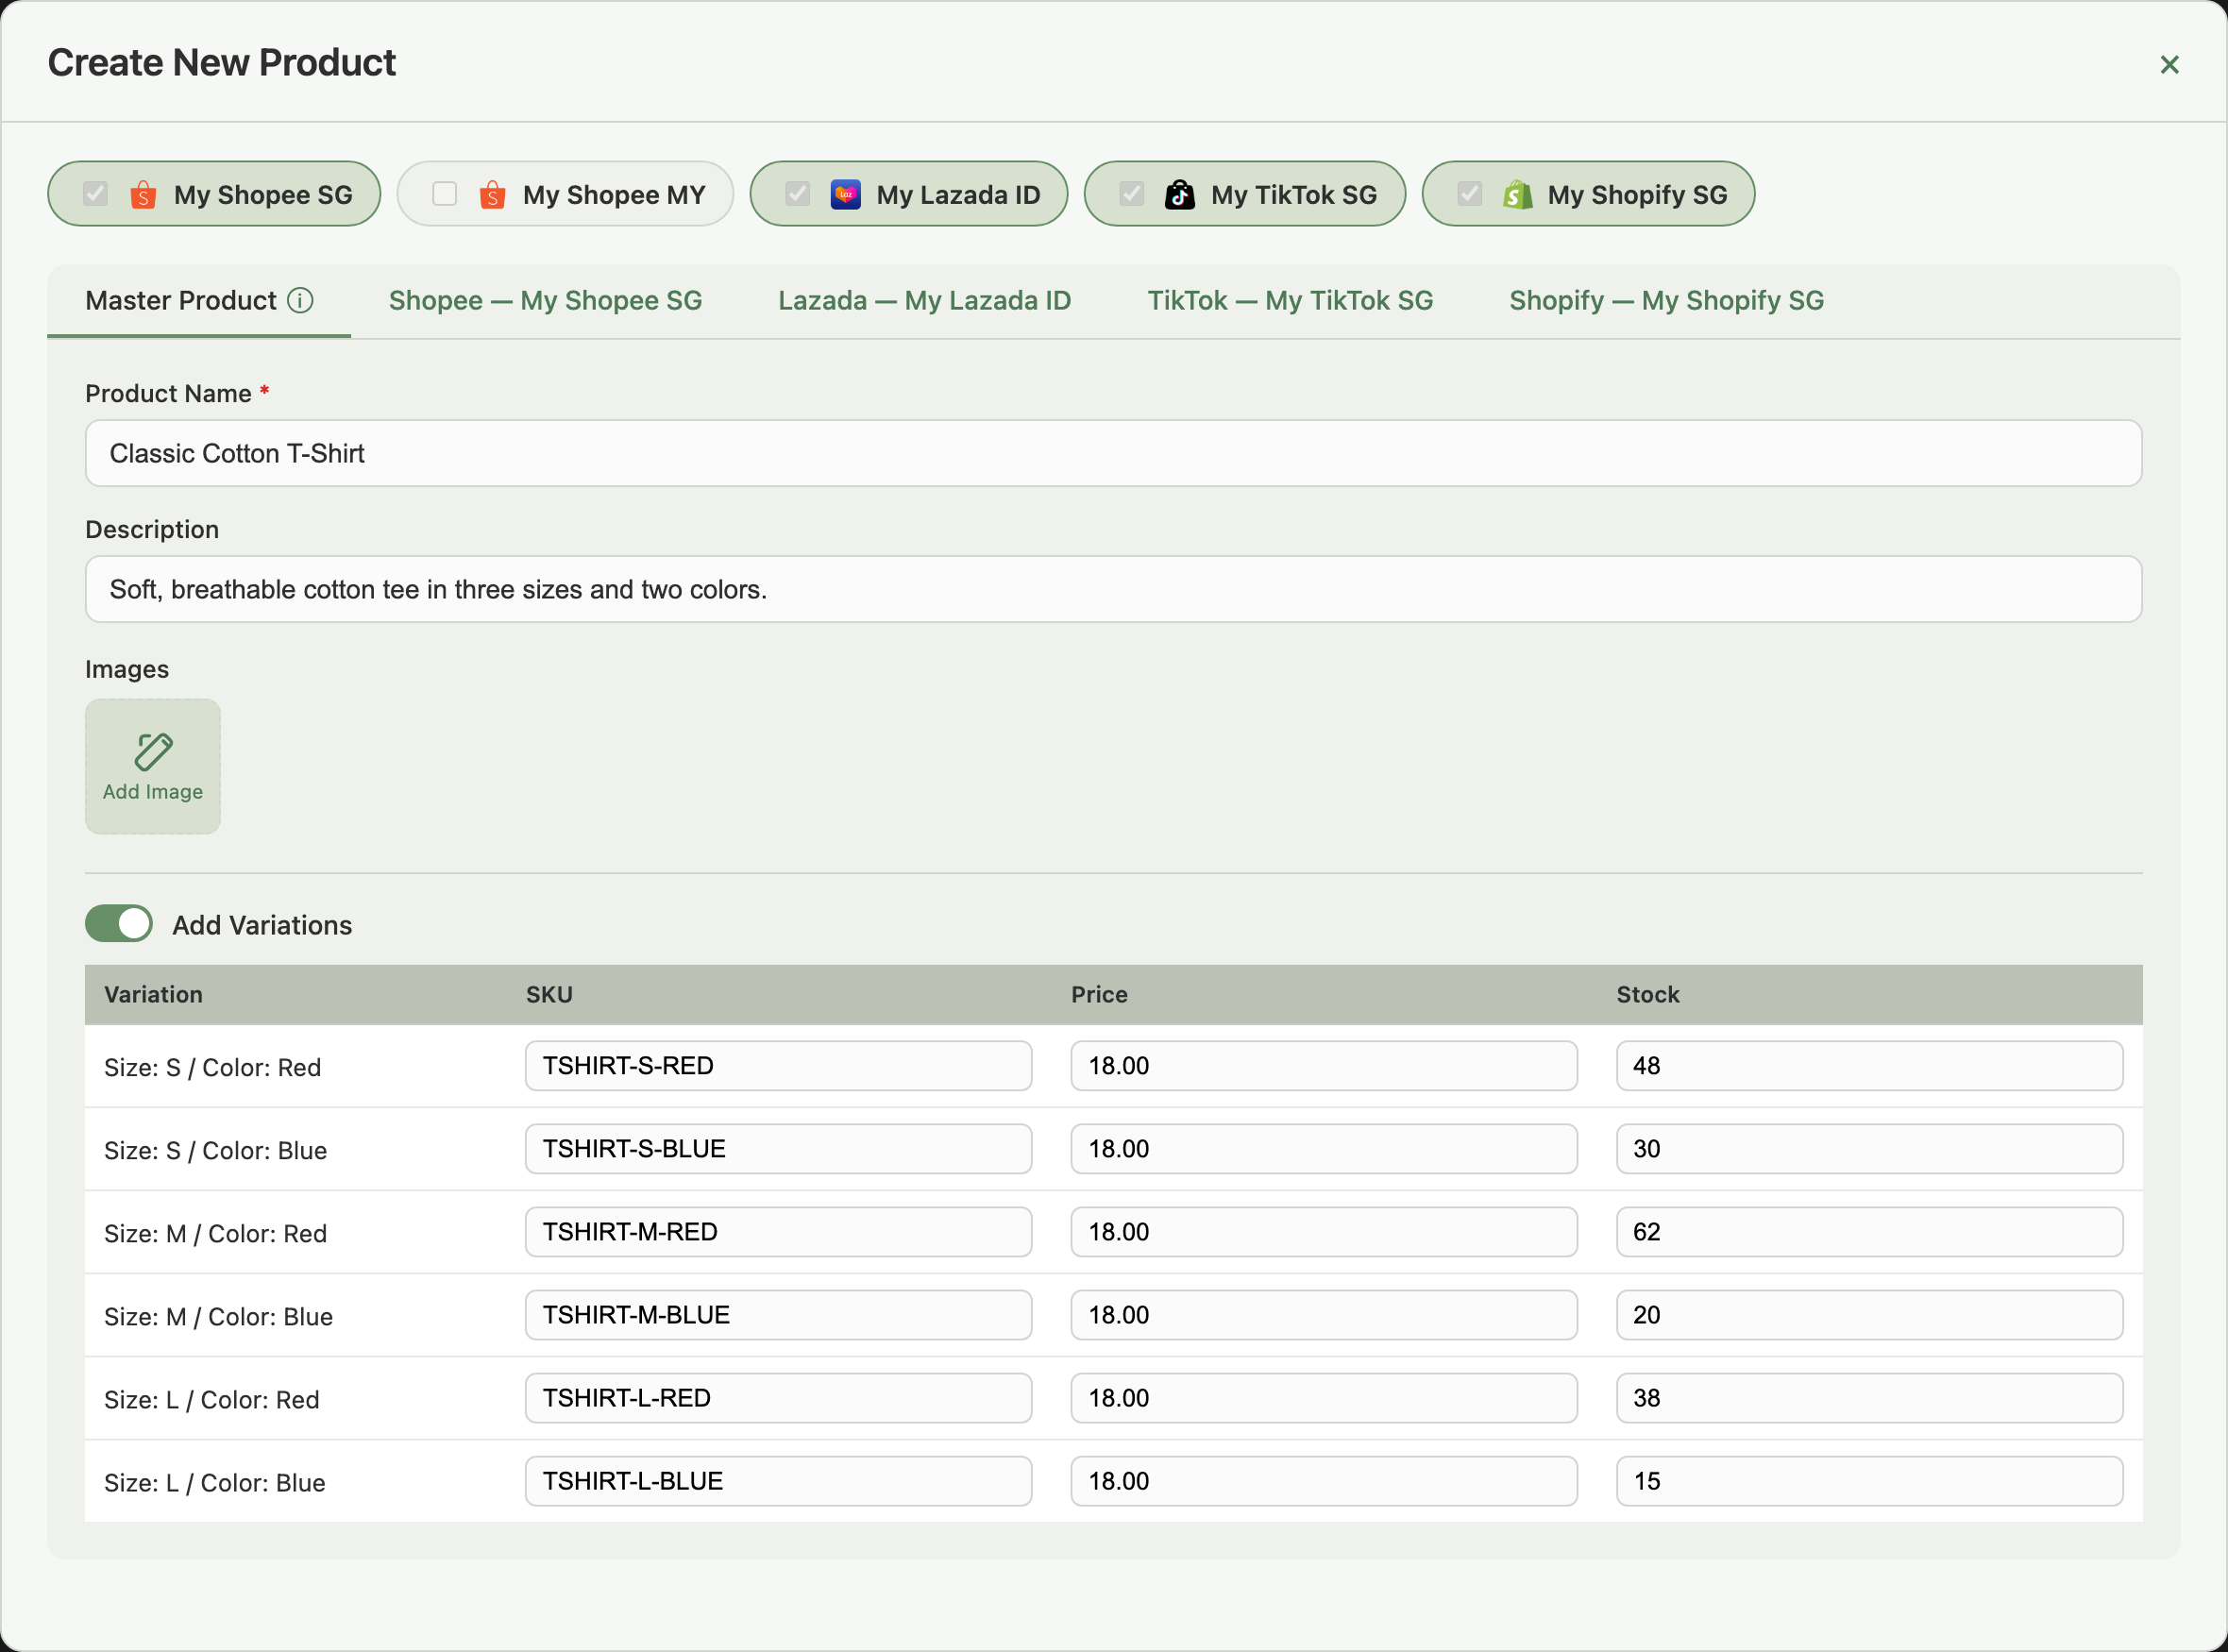The height and width of the screenshot is (1652, 2228).
Task: Turn off the Add Variations toggle
Action: pos(118,924)
